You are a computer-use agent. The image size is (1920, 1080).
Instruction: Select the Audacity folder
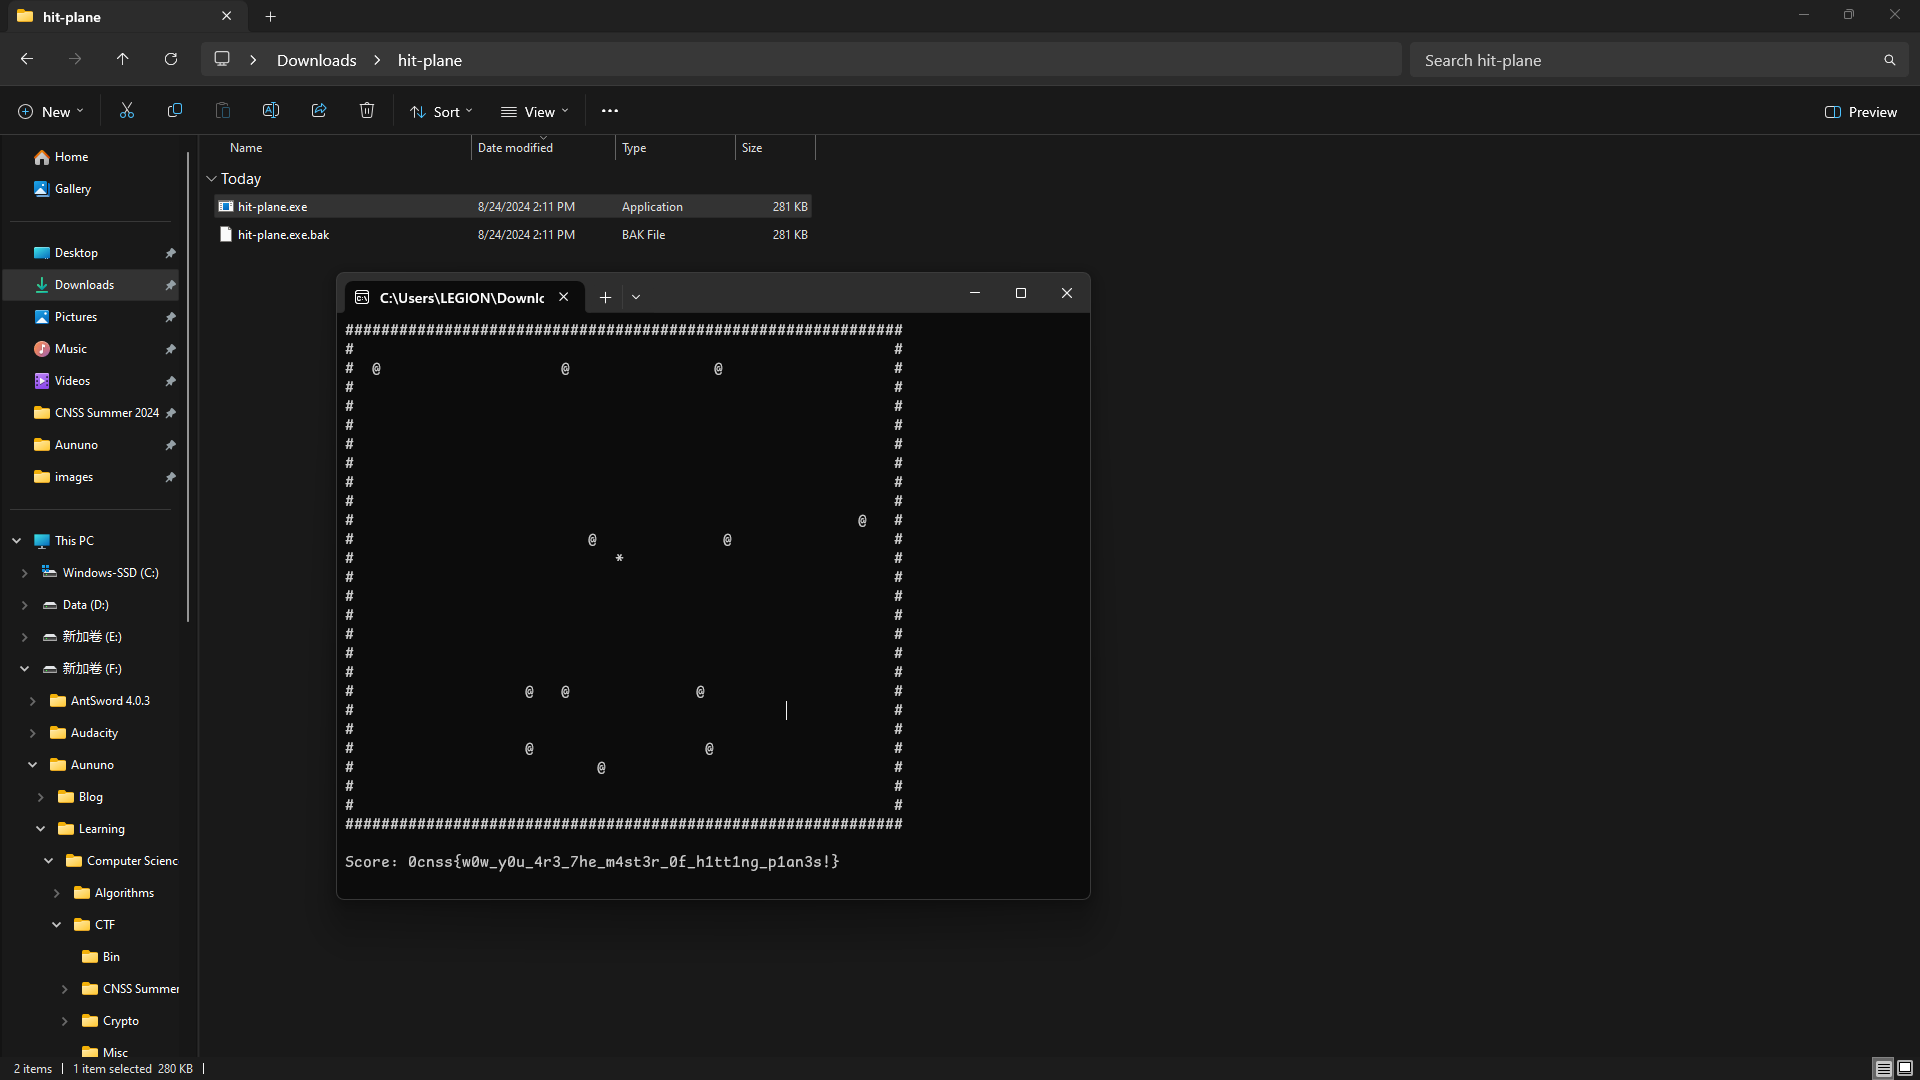point(95,733)
